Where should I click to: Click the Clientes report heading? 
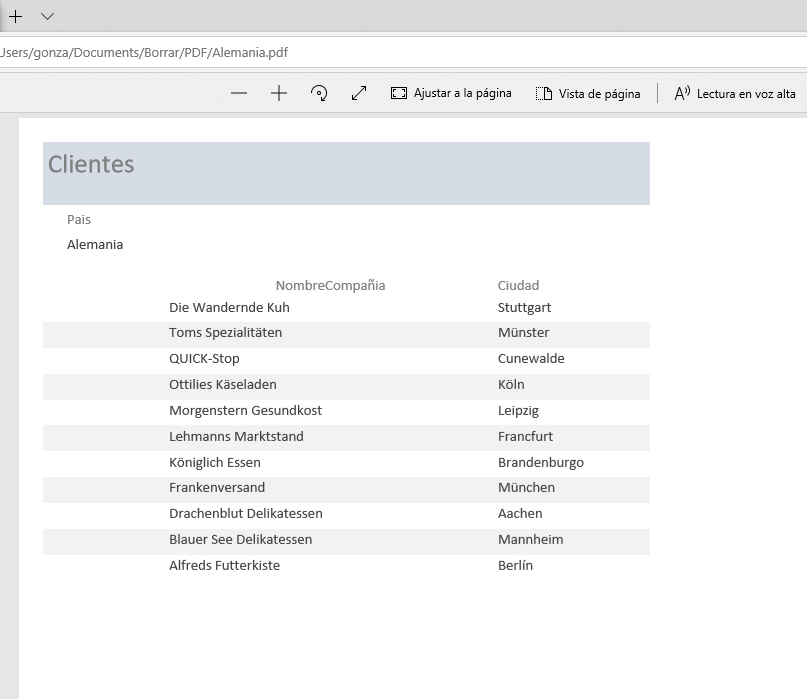coord(91,165)
